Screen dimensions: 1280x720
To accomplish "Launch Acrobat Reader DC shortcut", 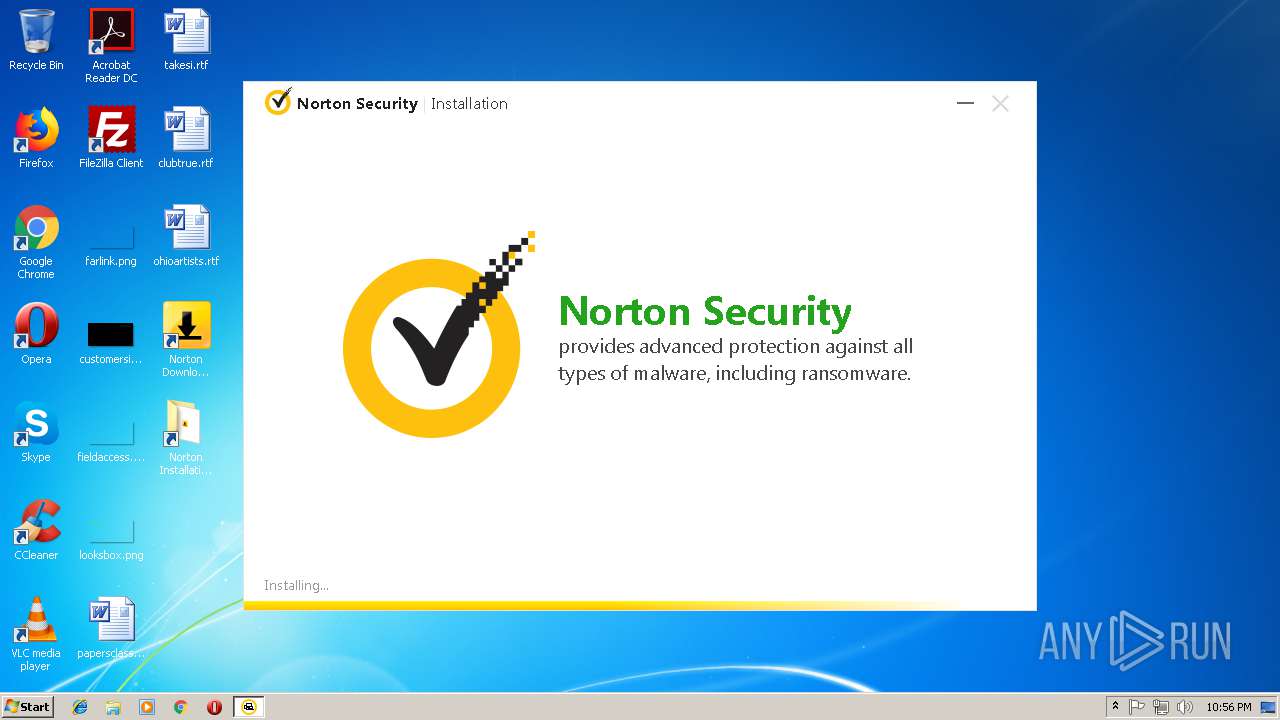I will 111,46.
